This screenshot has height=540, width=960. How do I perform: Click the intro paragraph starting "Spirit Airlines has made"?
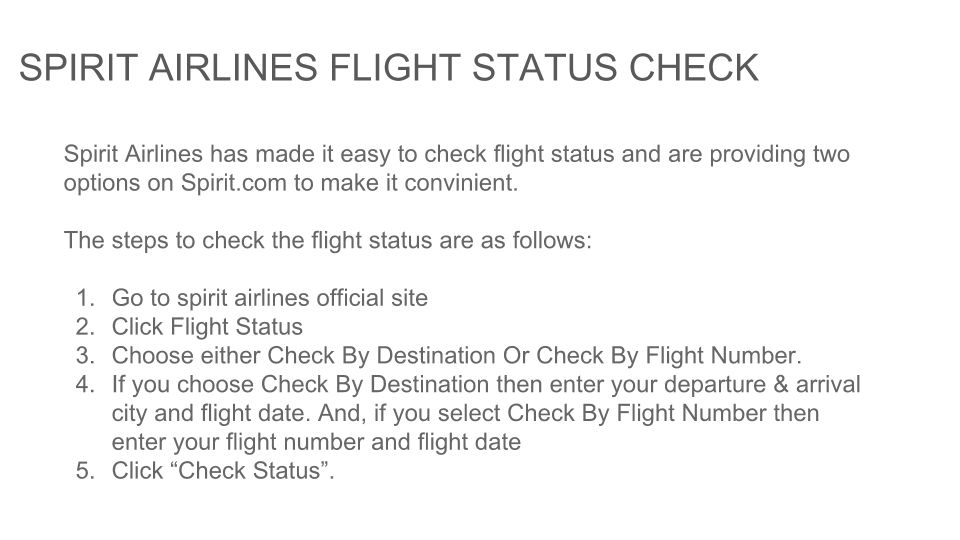click(456, 155)
